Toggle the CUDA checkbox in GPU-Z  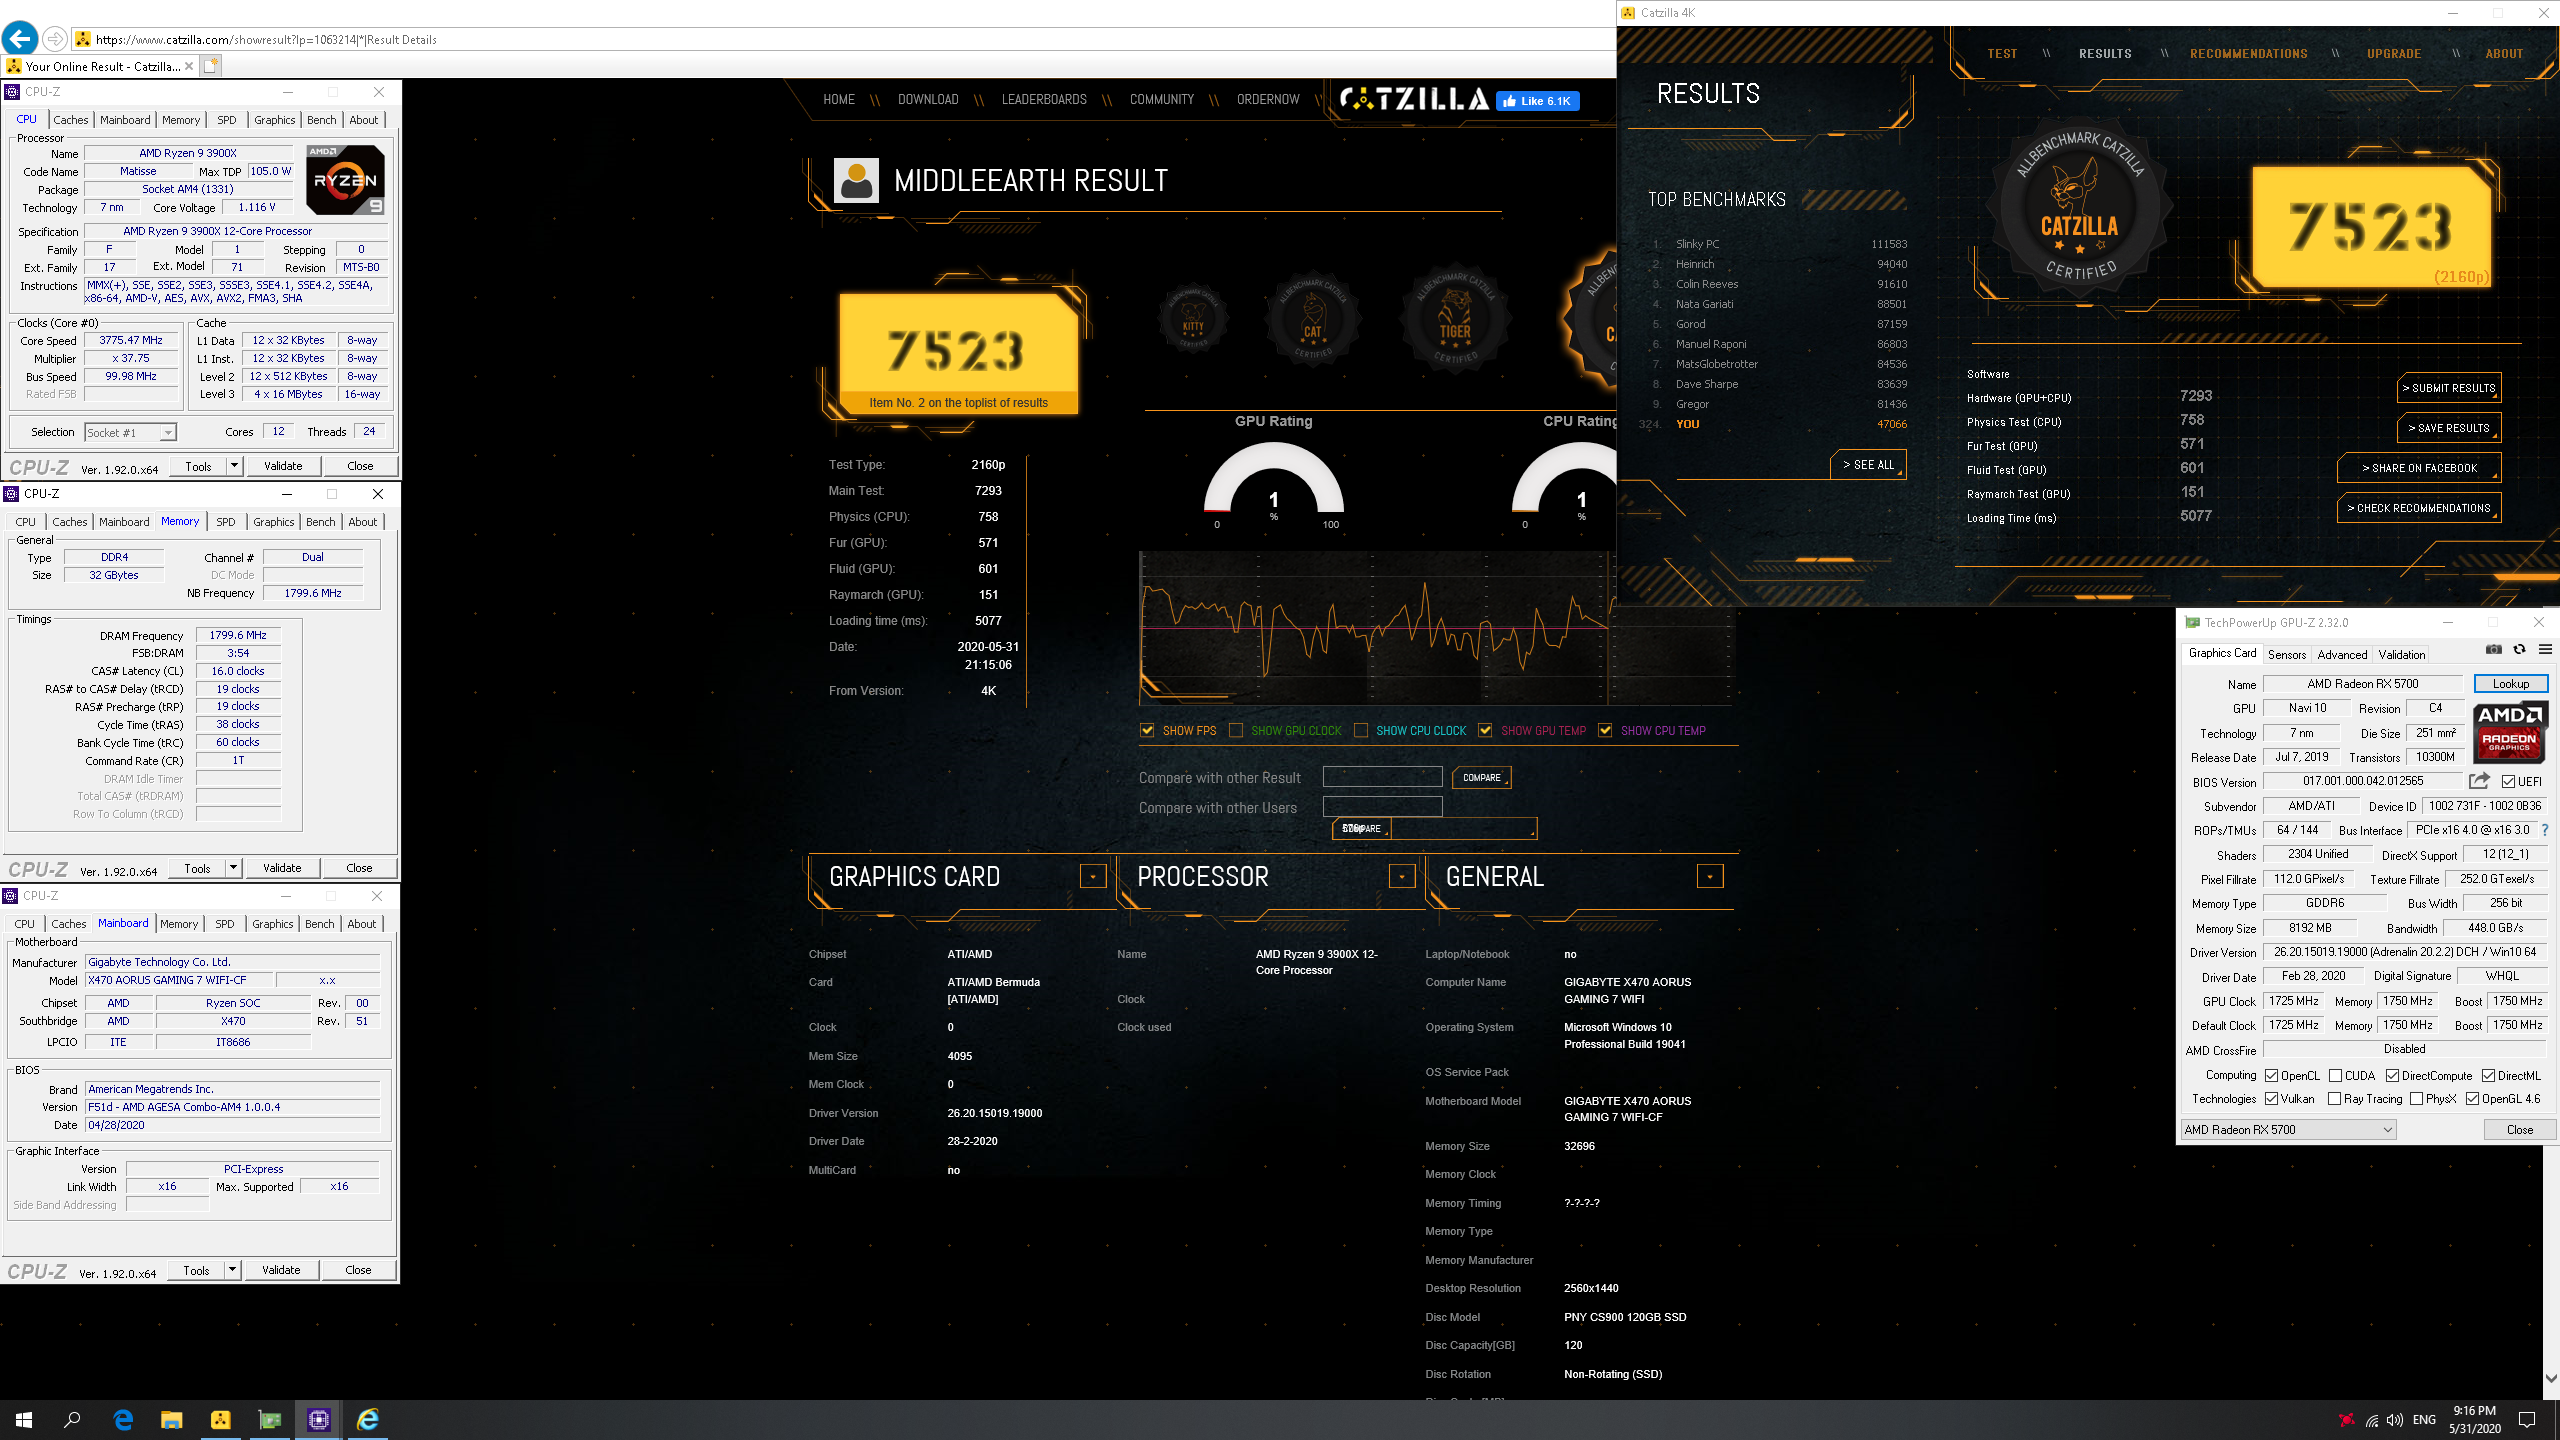pos(2335,1076)
